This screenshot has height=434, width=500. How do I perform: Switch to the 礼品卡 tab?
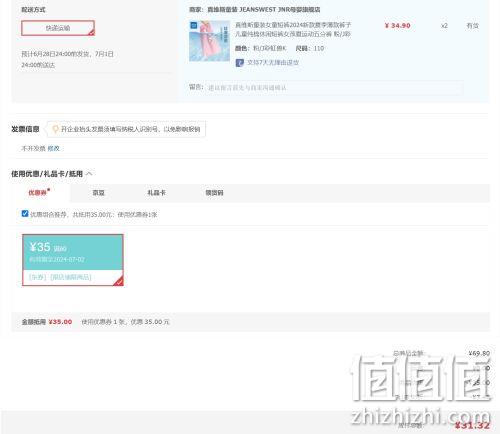pyautogui.click(x=156, y=193)
